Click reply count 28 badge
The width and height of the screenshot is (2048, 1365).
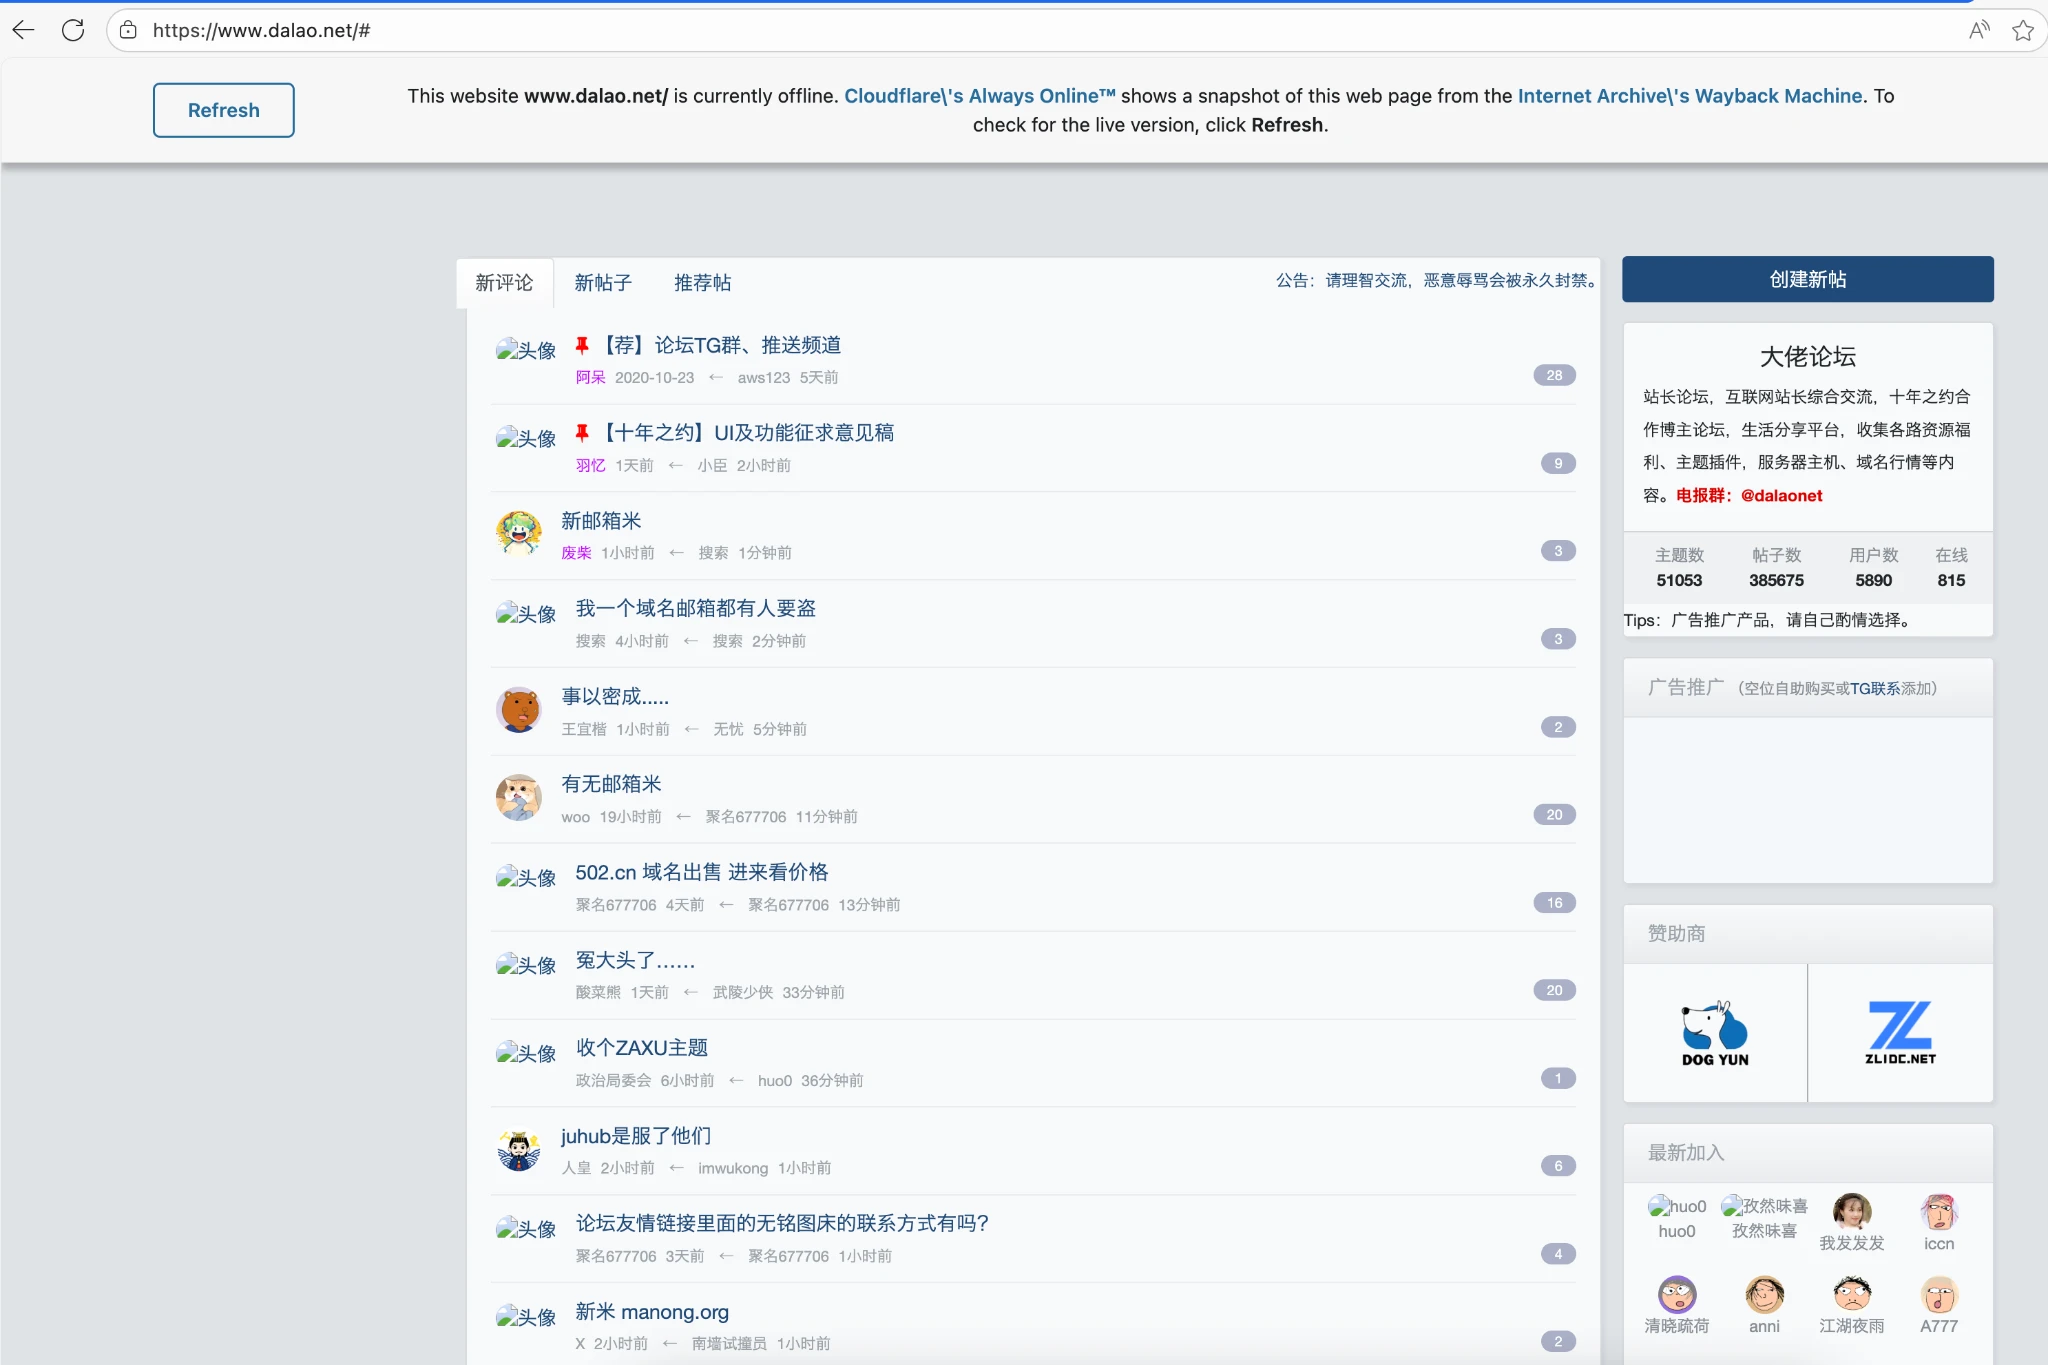click(1555, 375)
